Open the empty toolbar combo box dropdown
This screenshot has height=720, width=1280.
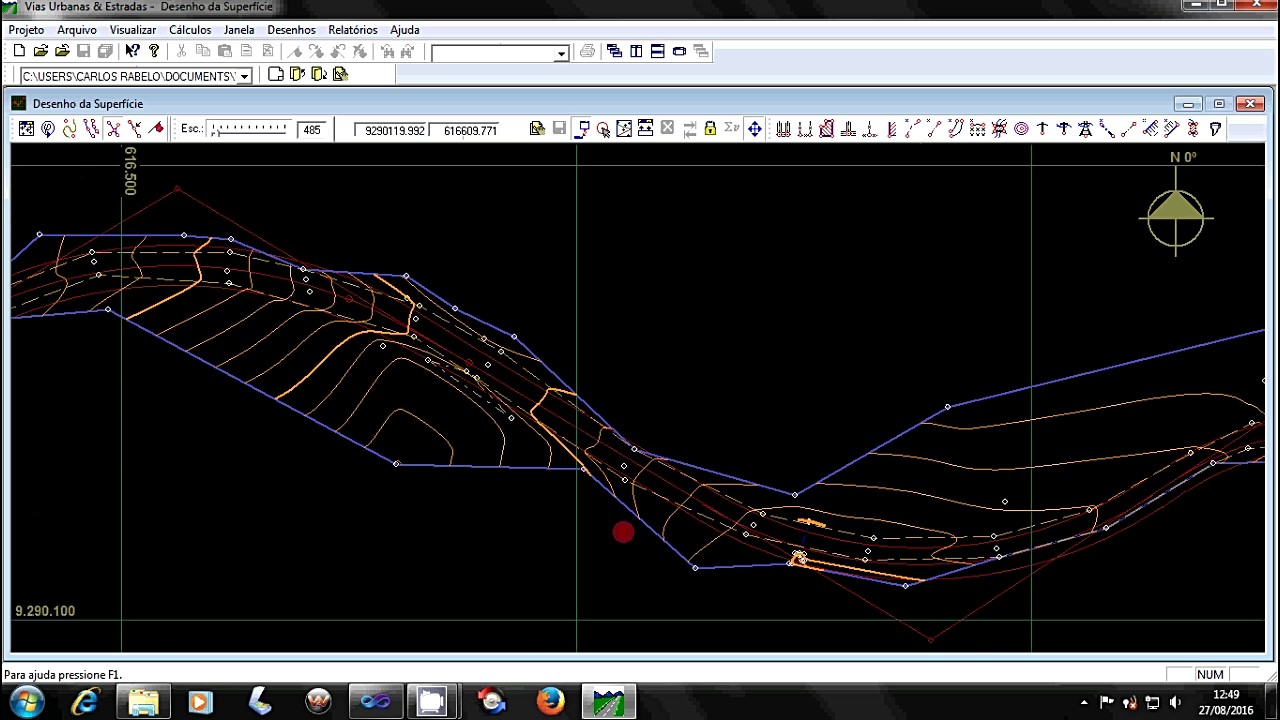561,53
